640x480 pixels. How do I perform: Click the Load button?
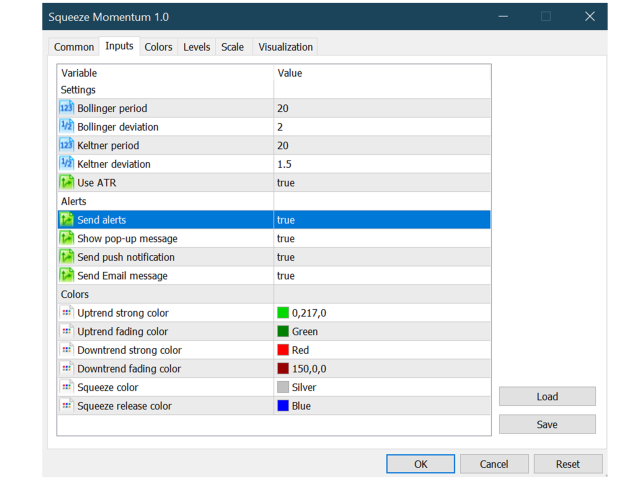547,396
